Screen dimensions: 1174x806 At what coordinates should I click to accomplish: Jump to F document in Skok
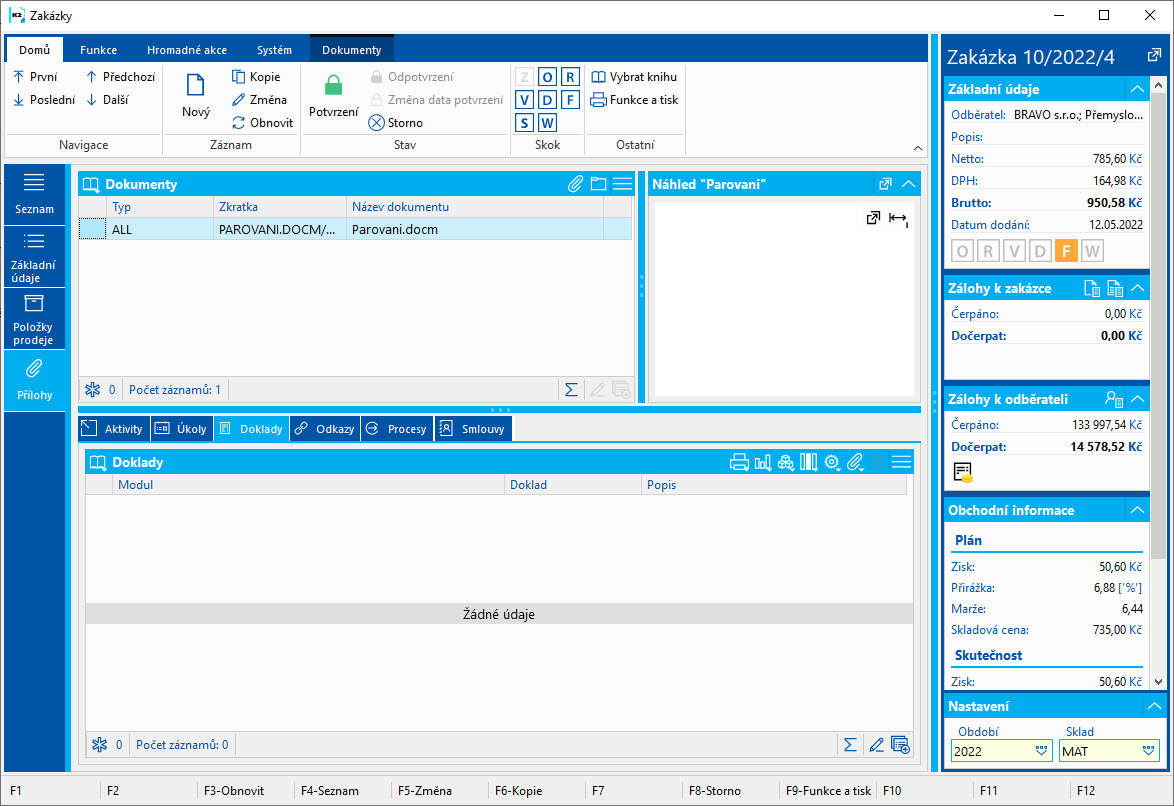(571, 100)
